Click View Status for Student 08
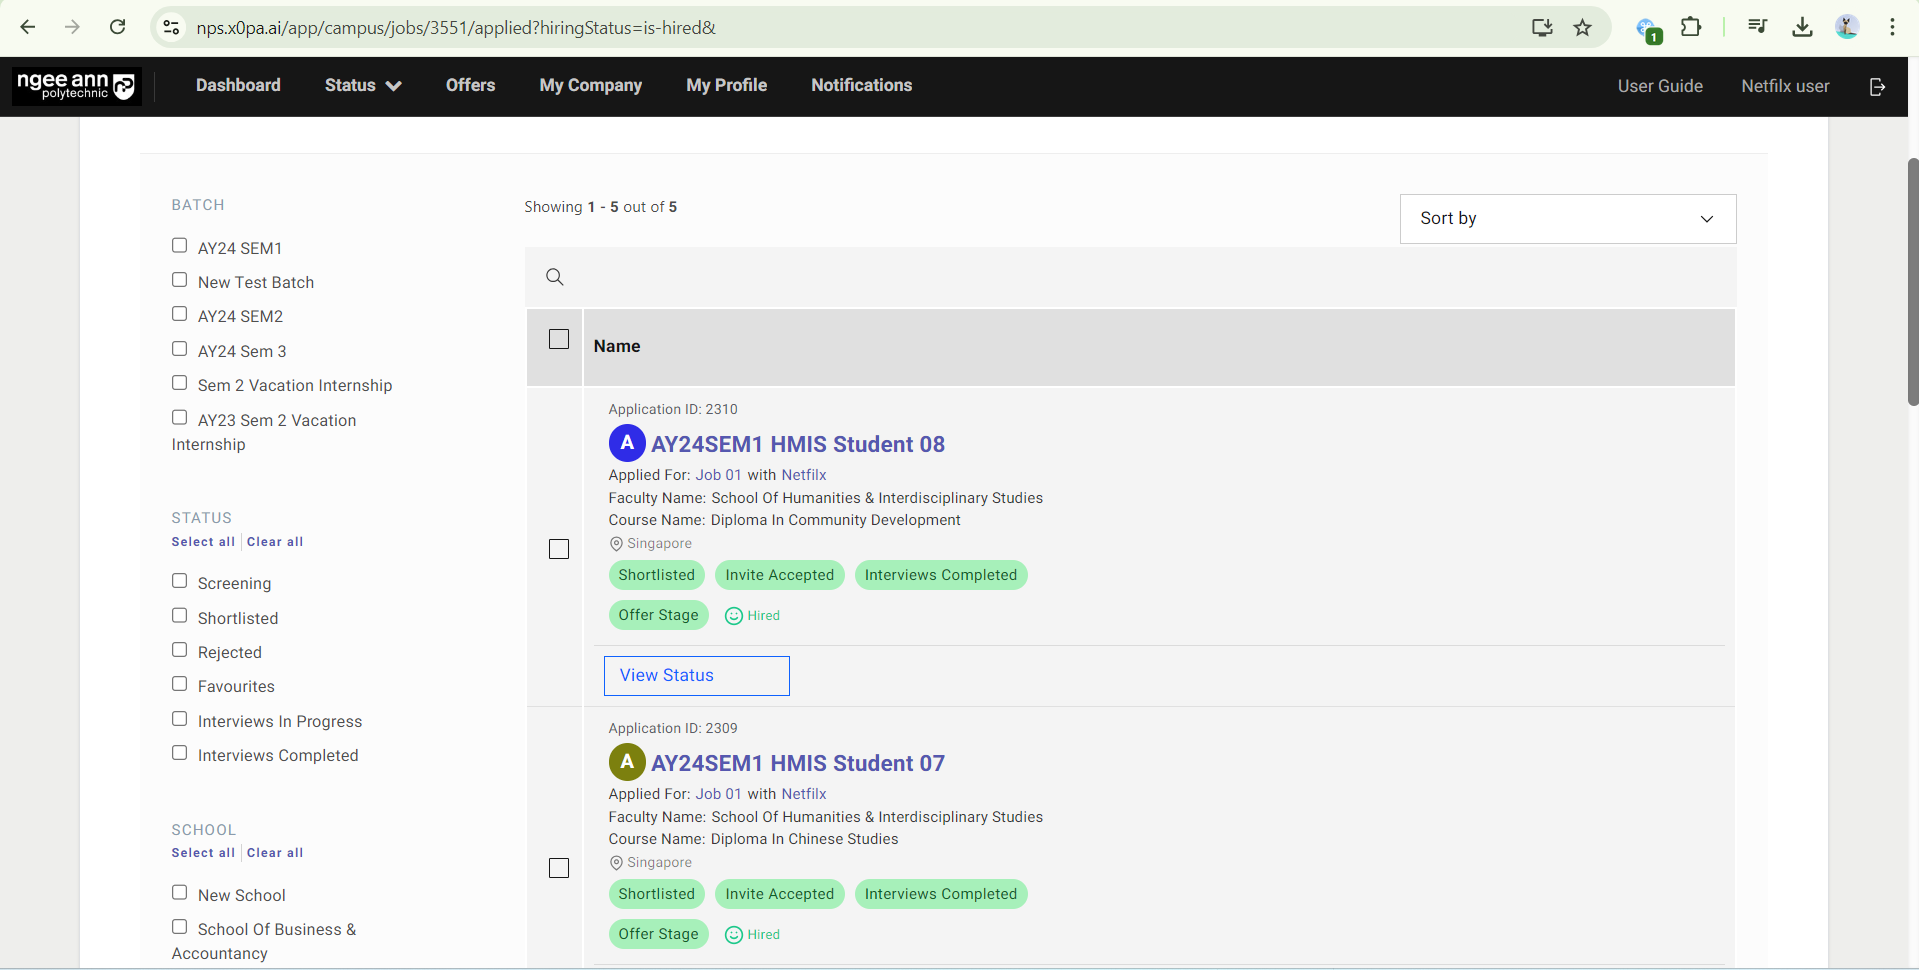This screenshot has height=970, width=1919. pos(696,676)
